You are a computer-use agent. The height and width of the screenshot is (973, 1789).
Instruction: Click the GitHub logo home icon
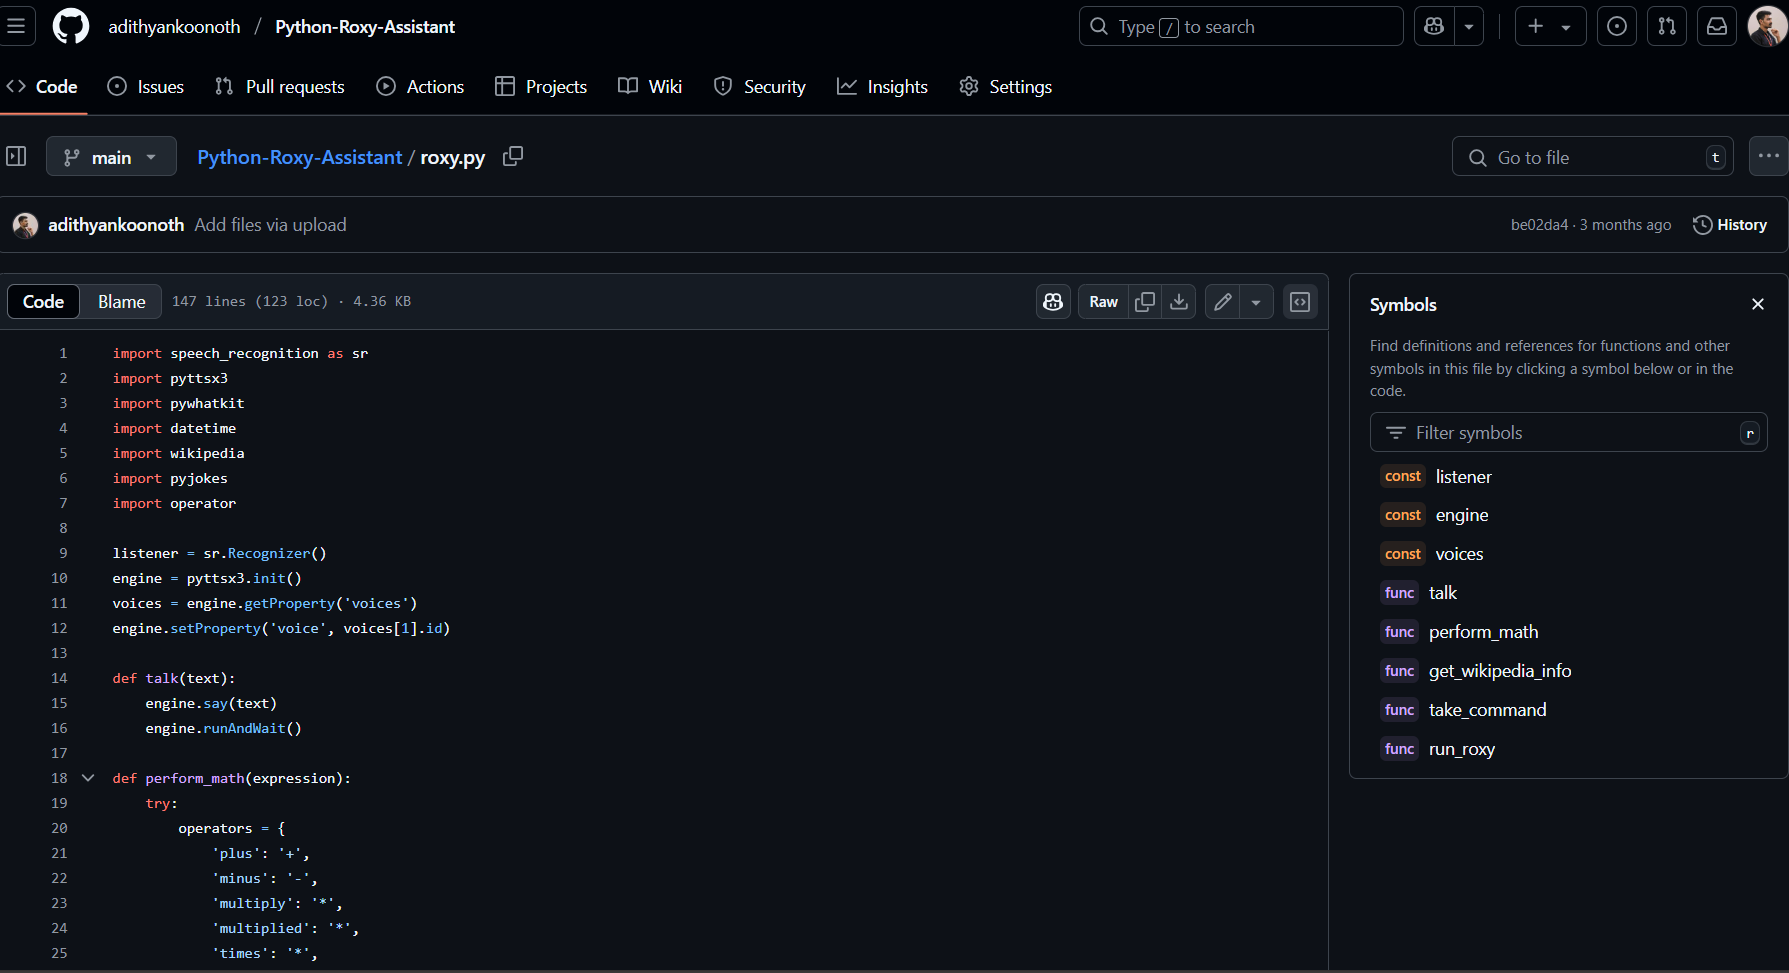[71, 27]
